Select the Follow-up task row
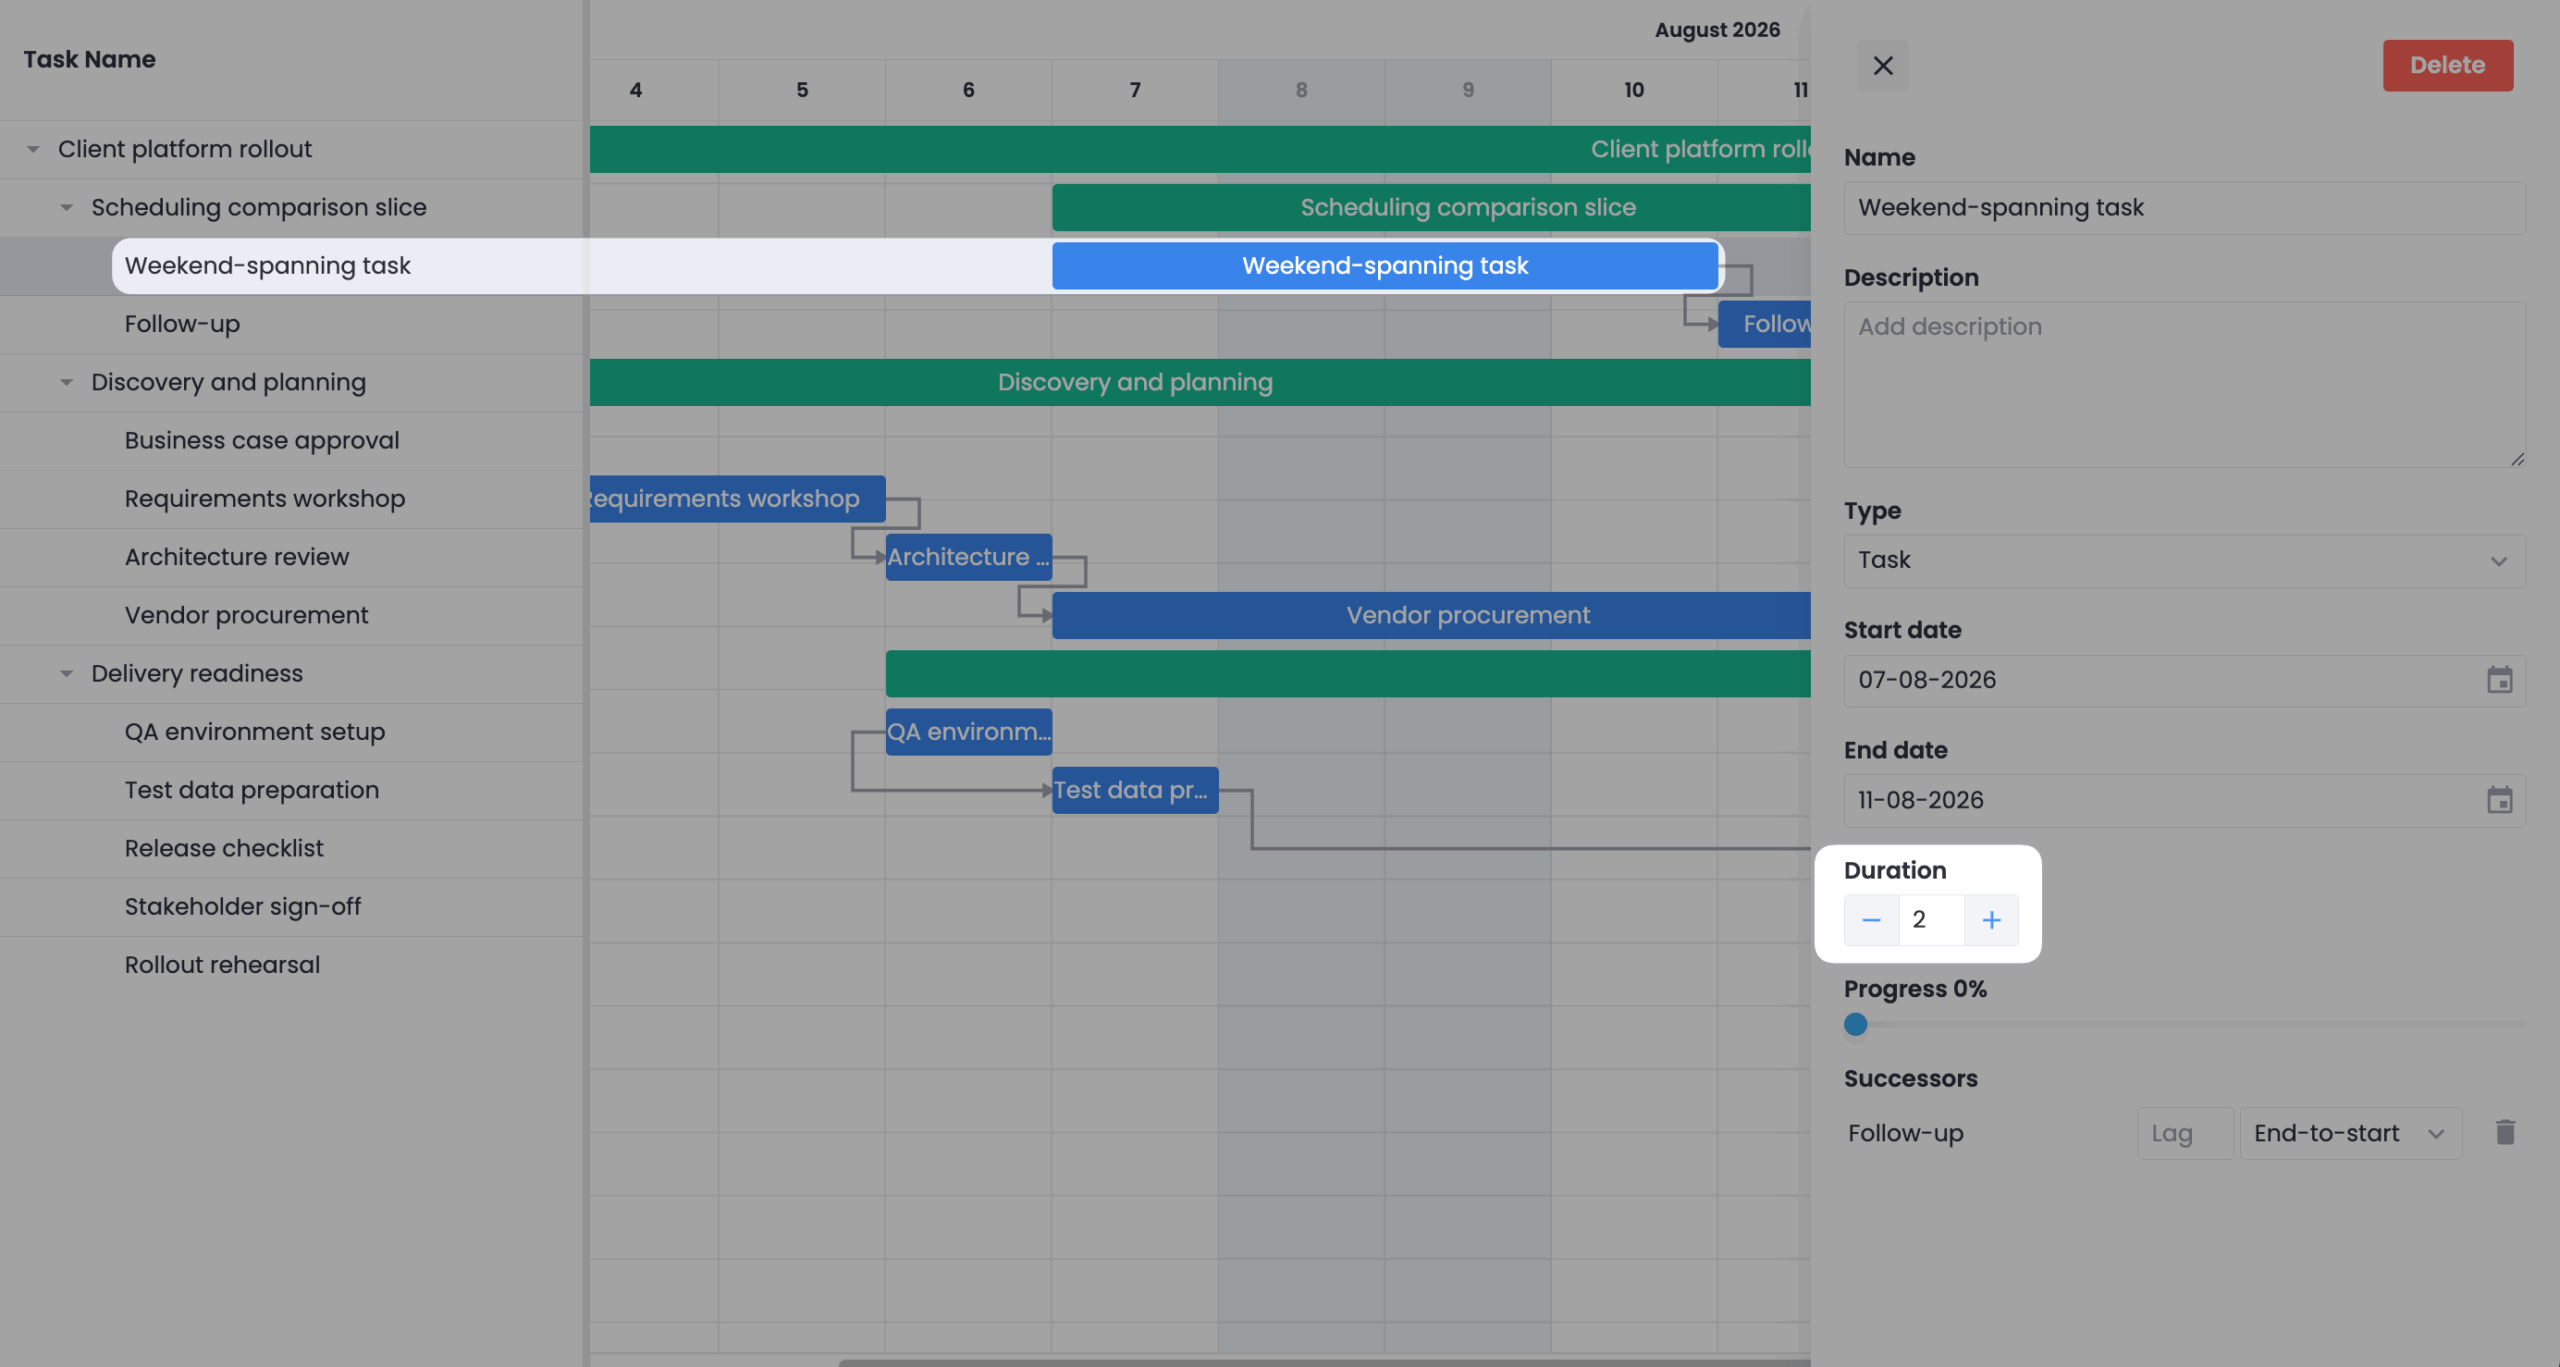The image size is (2560, 1367). [292, 324]
